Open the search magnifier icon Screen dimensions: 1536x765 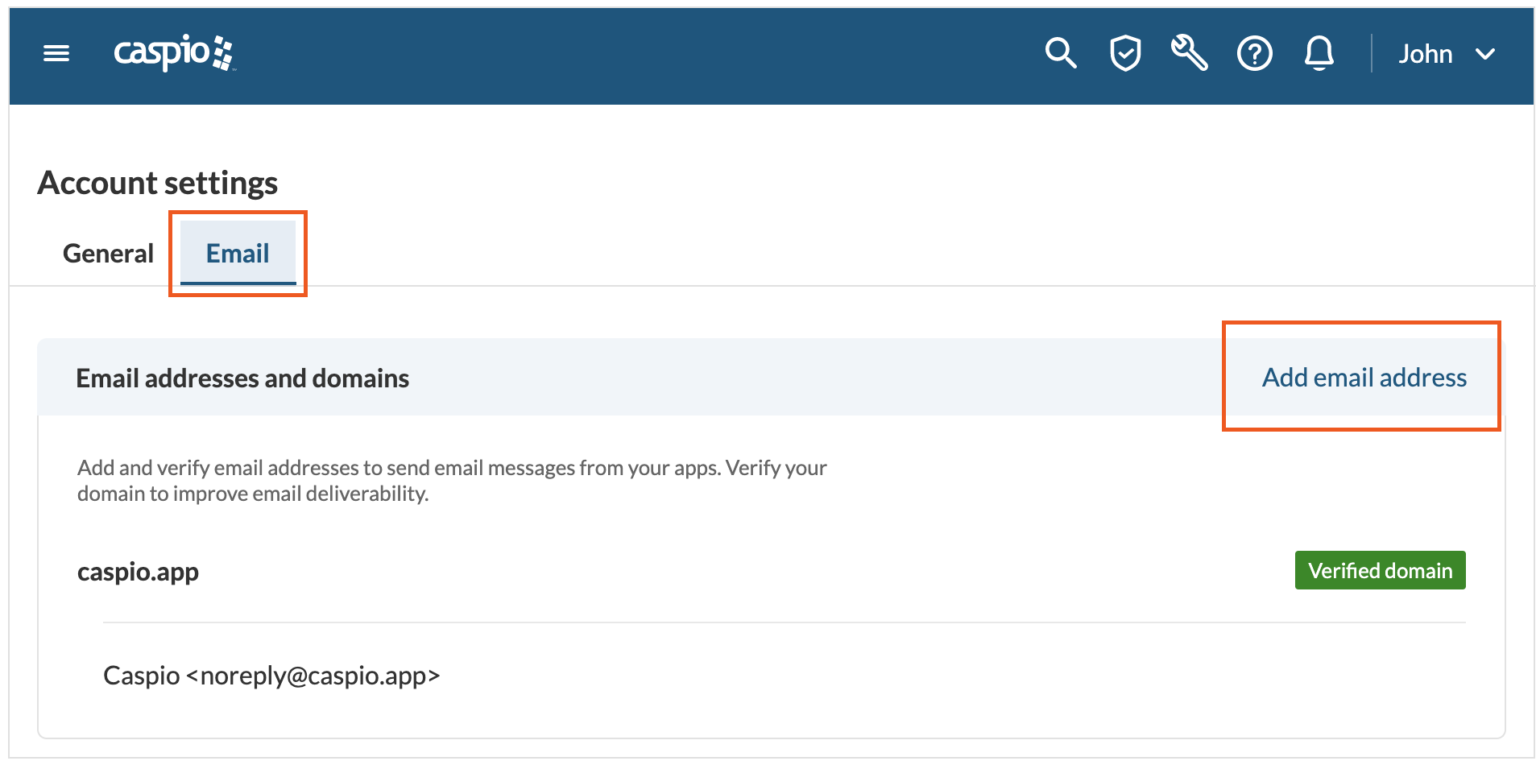coord(1061,53)
